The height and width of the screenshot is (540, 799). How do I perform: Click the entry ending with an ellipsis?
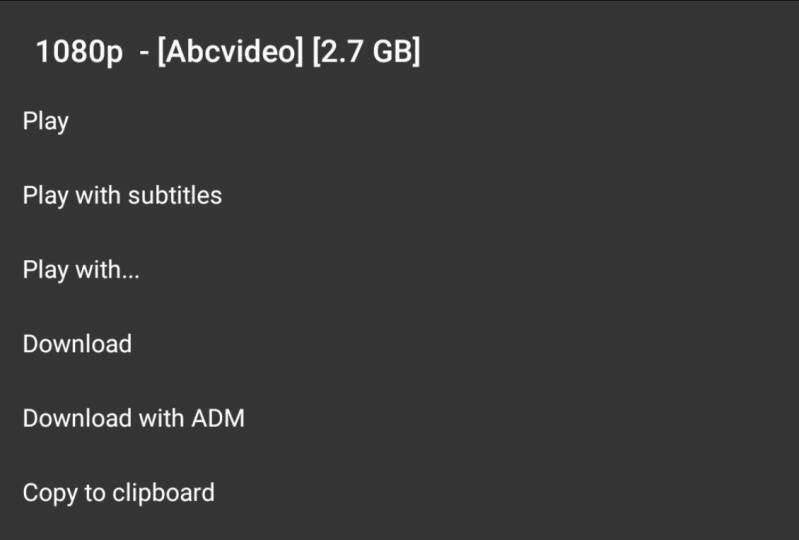coord(81,269)
